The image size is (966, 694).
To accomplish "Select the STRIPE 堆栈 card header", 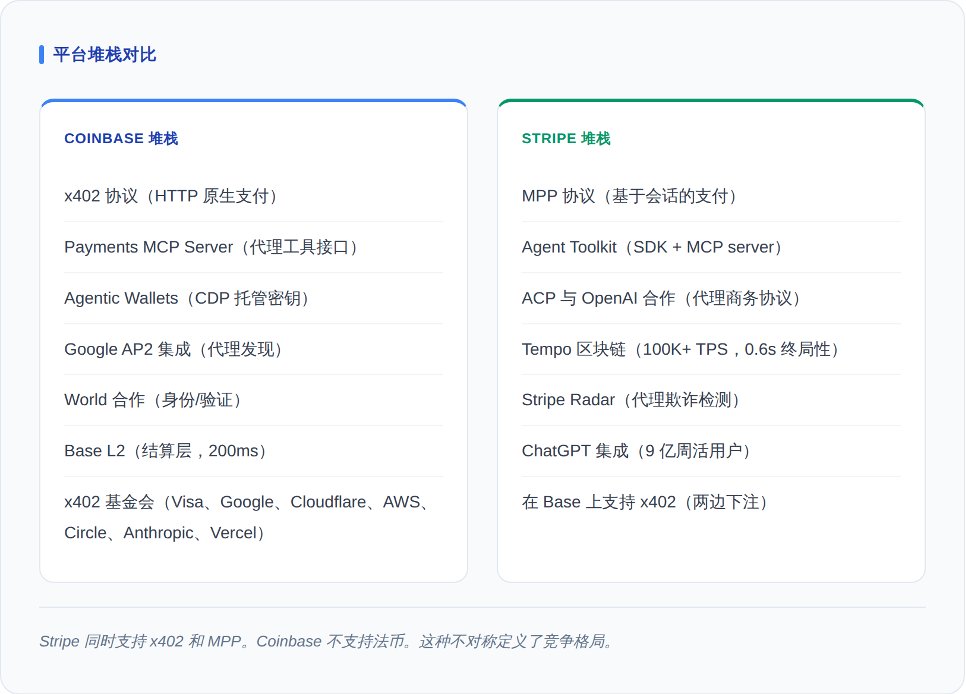I will click(566, 139).
